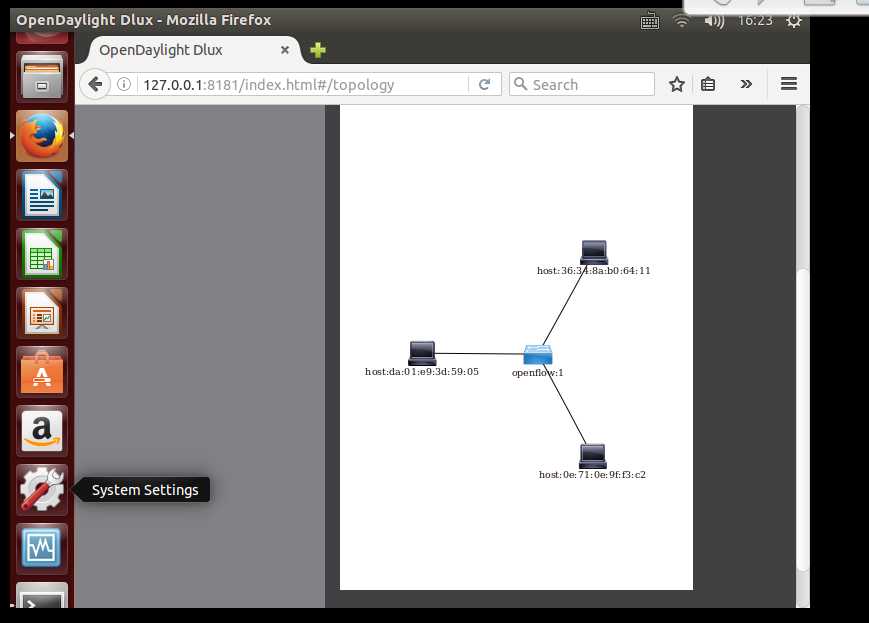Open the keyboard indicator in top panel
869x623 pixels.
pyautogui.click(x=650, y=21)
